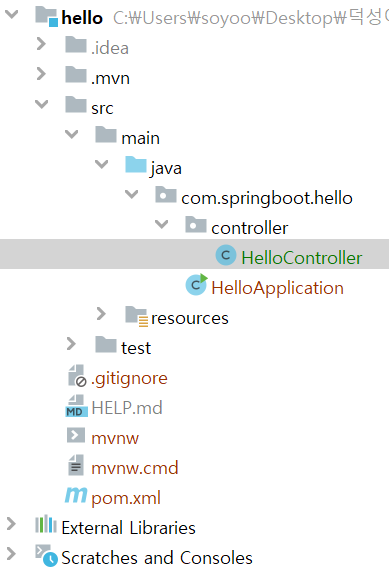Collapse the main folder

click(x=72, y=134)
